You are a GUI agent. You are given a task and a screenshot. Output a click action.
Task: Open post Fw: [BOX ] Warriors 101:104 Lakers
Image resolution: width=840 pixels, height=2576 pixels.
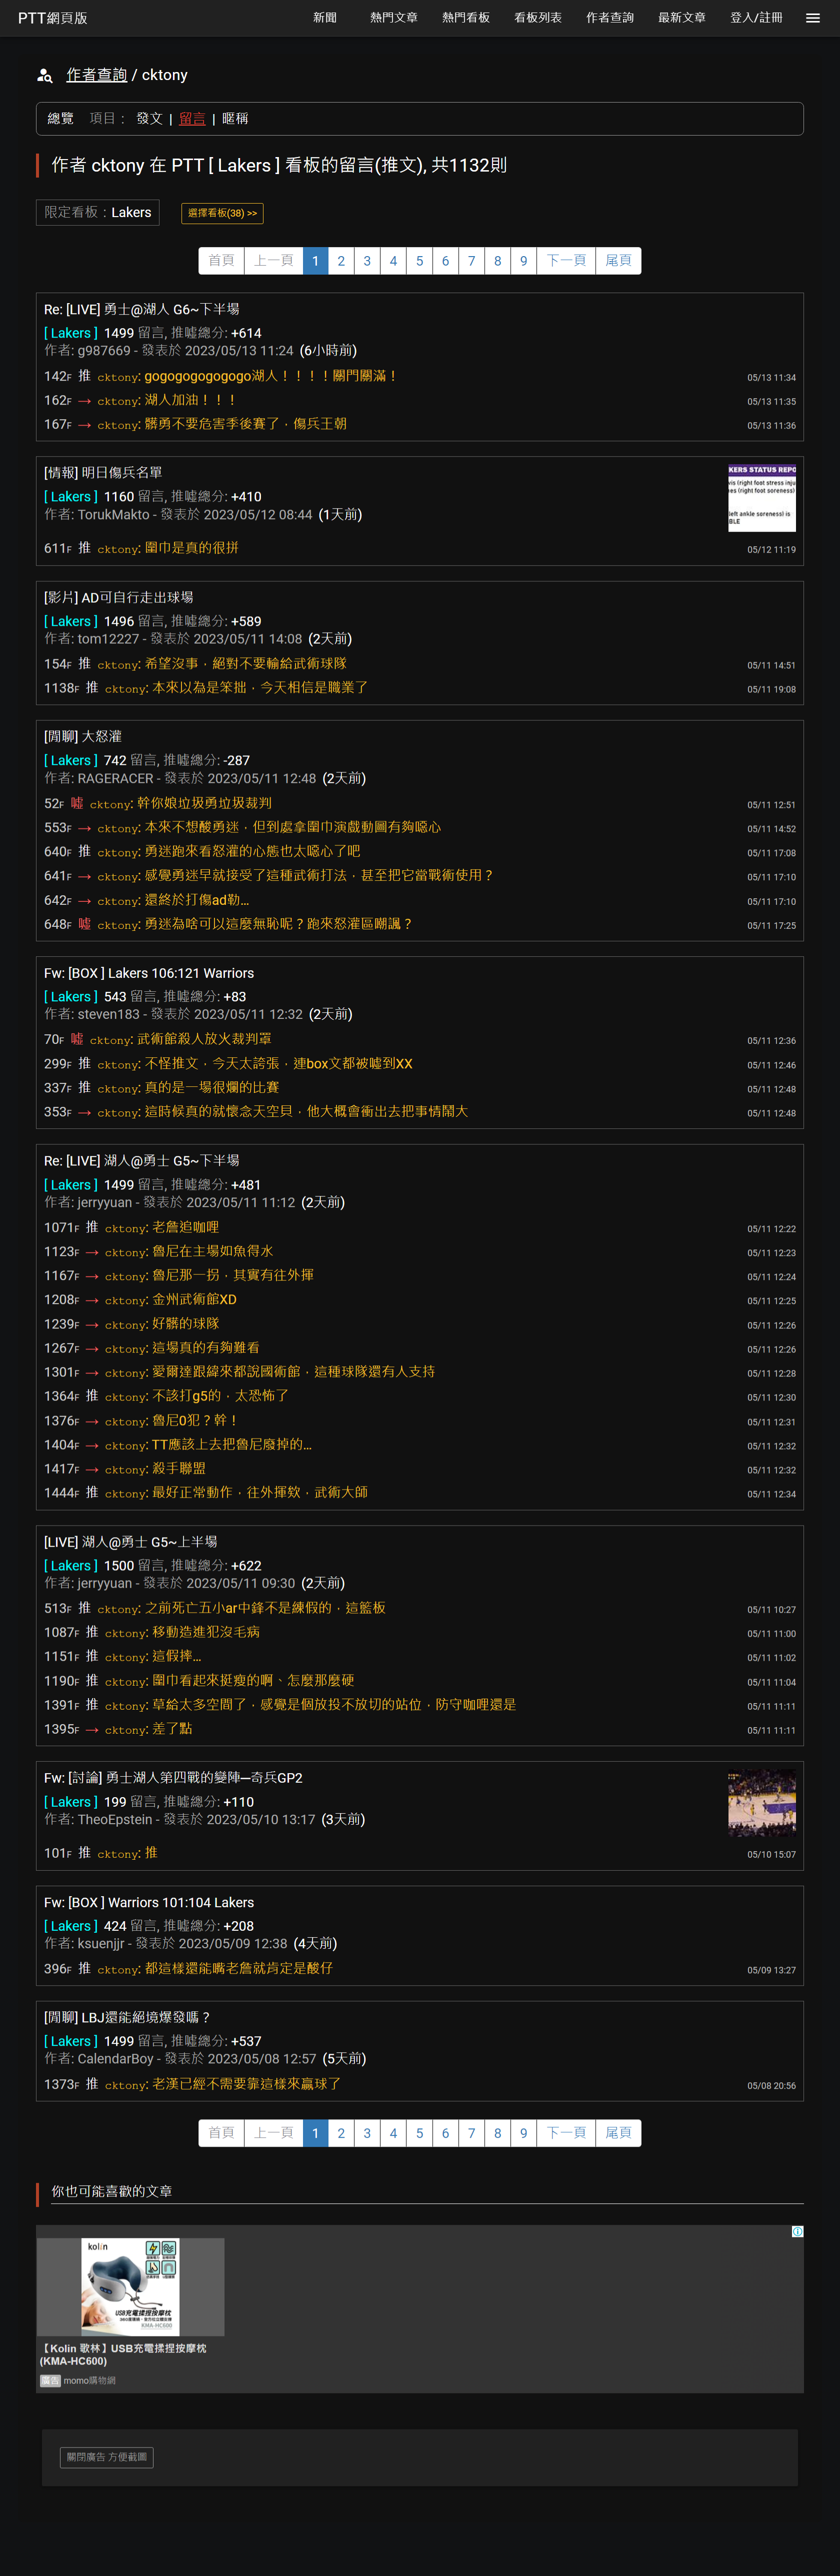click(149, 1903)
